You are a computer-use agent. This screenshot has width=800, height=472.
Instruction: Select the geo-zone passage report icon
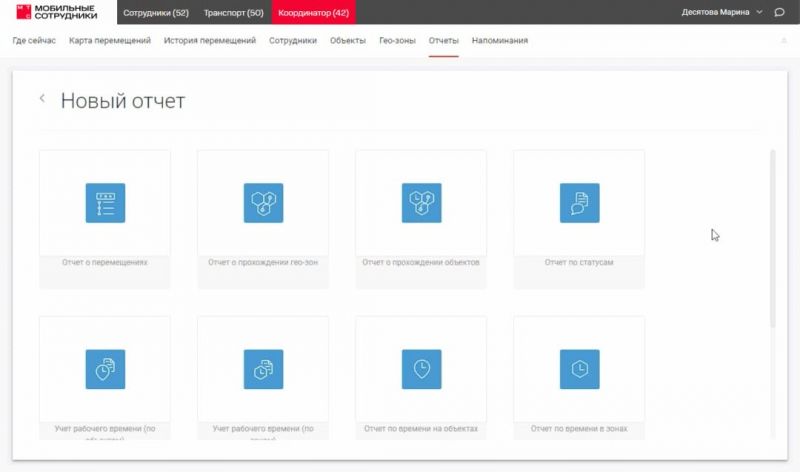click(263, 203)
